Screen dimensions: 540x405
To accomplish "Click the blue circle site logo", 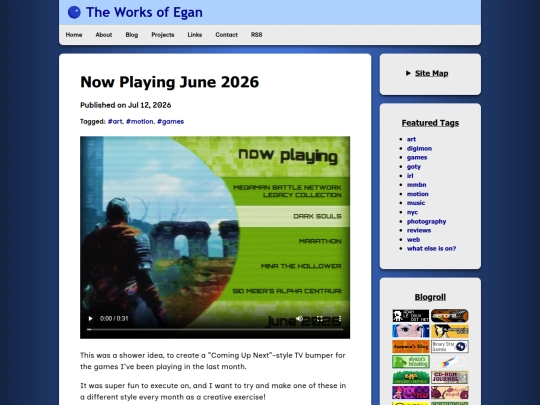I will click(x=74, y=12).
